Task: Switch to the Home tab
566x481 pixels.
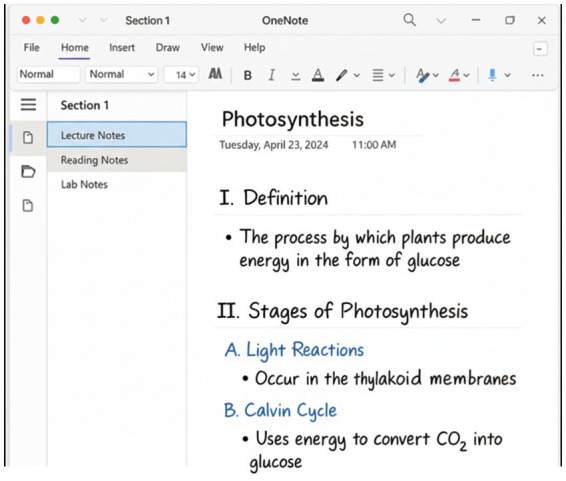Action: [x=74, y=48]
